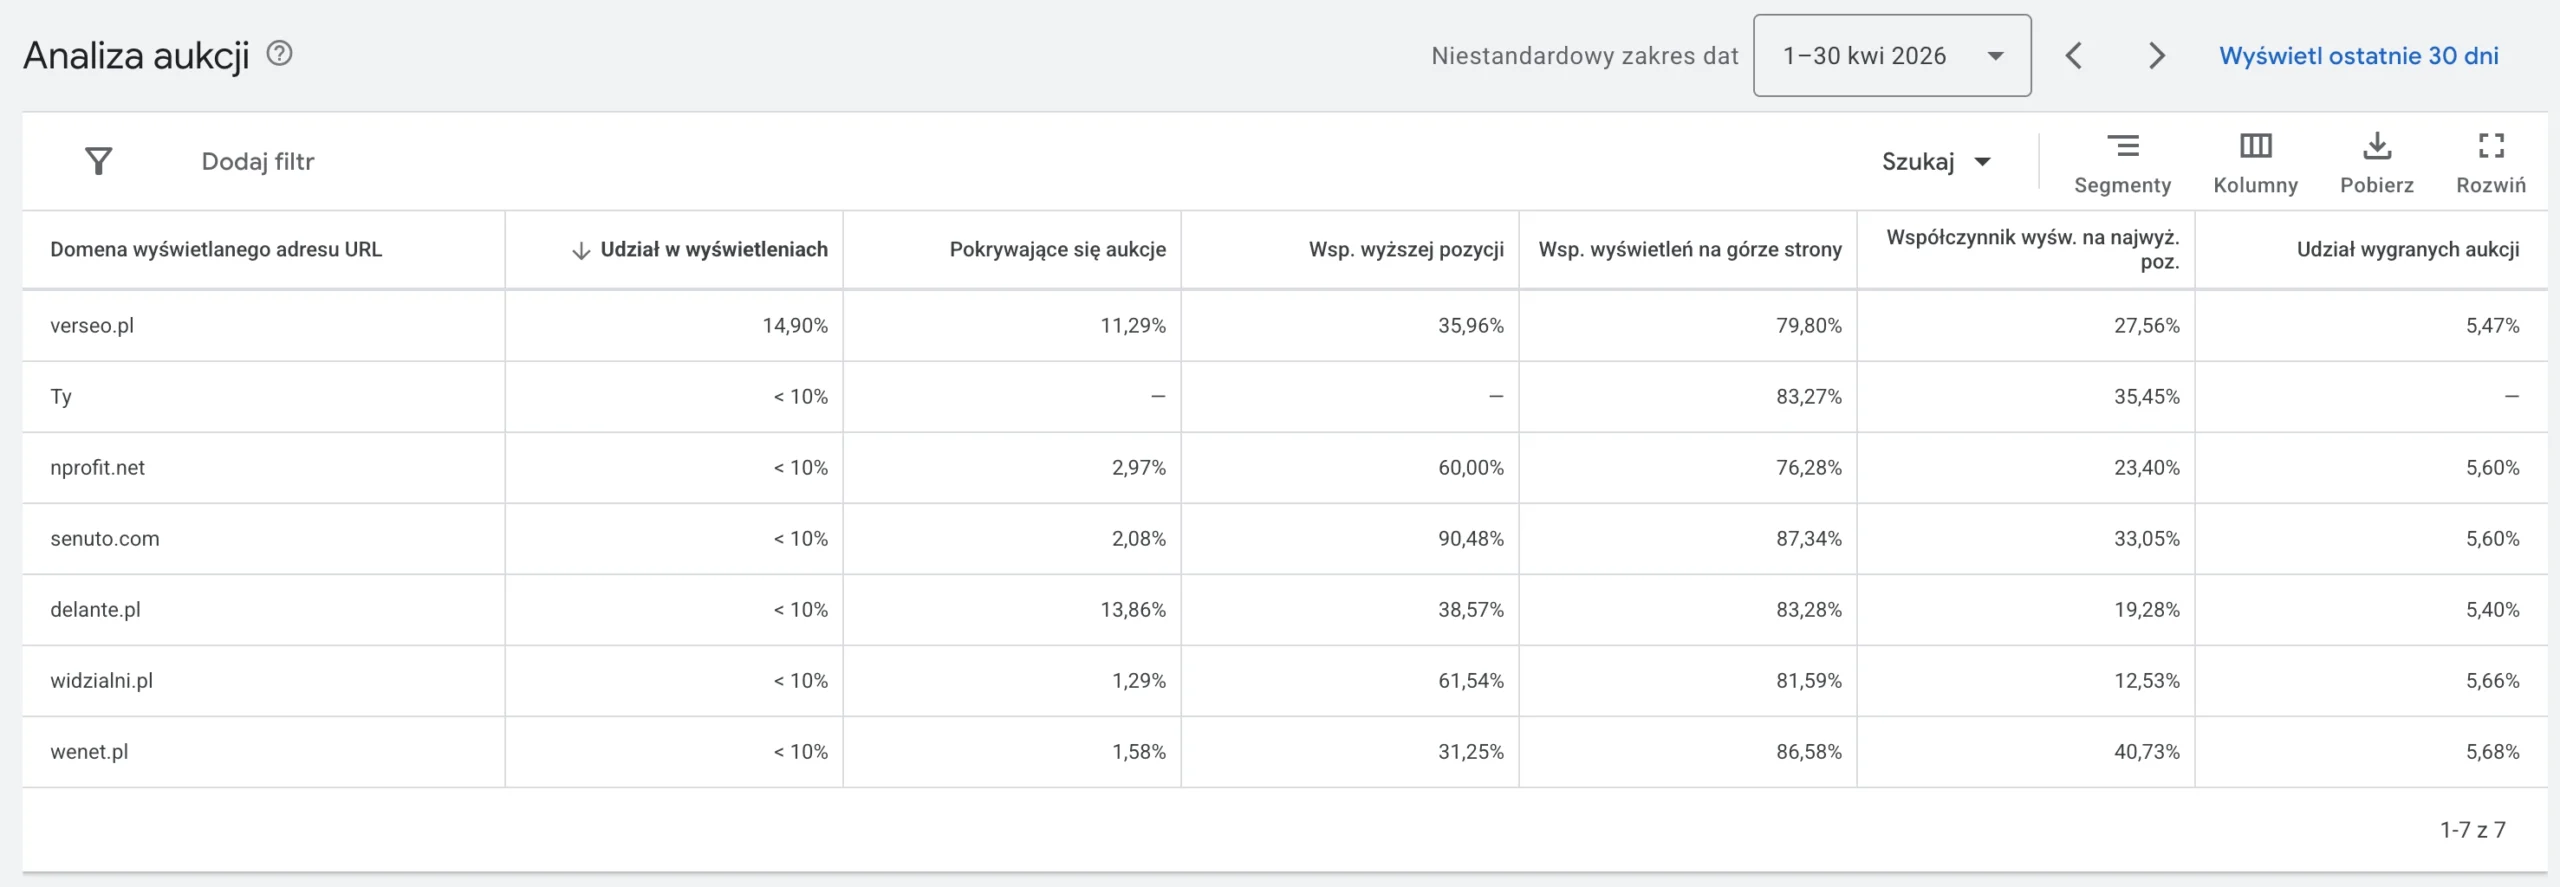The image size is (2560, 887).
Task: Click the Analiza aukcji heading
Action: pos(136,55)
